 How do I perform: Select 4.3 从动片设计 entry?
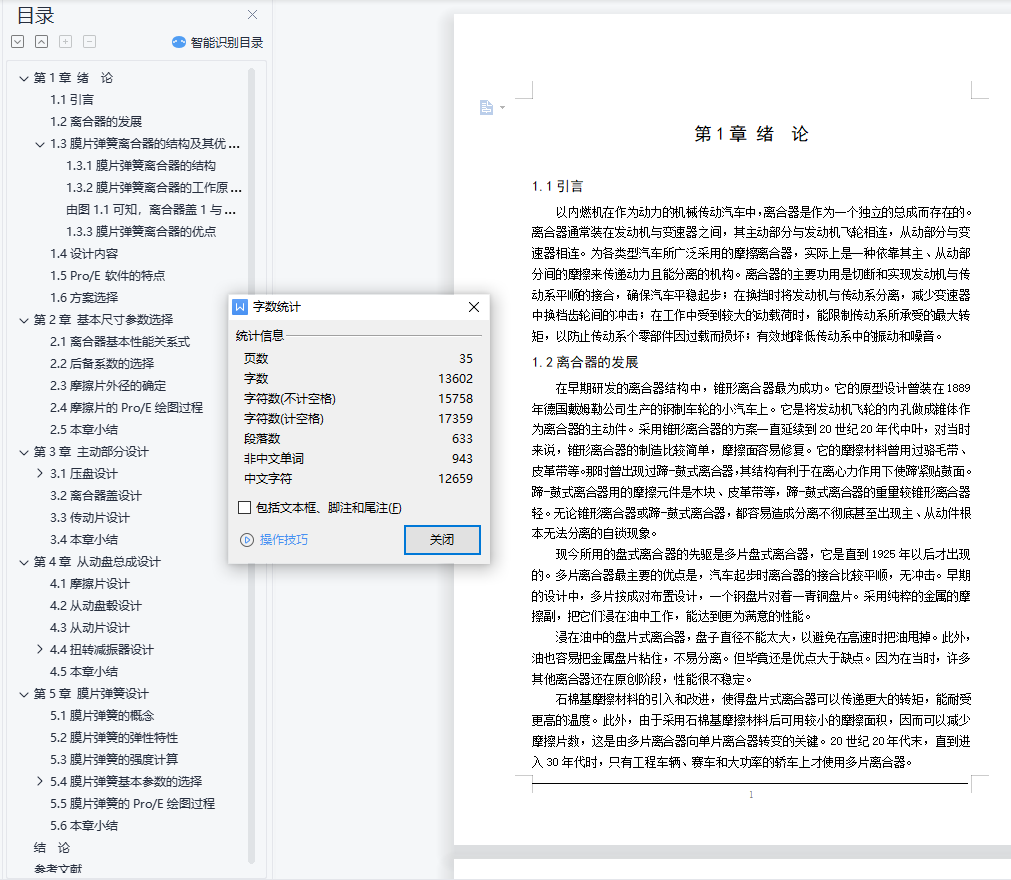tap(90, 628)
